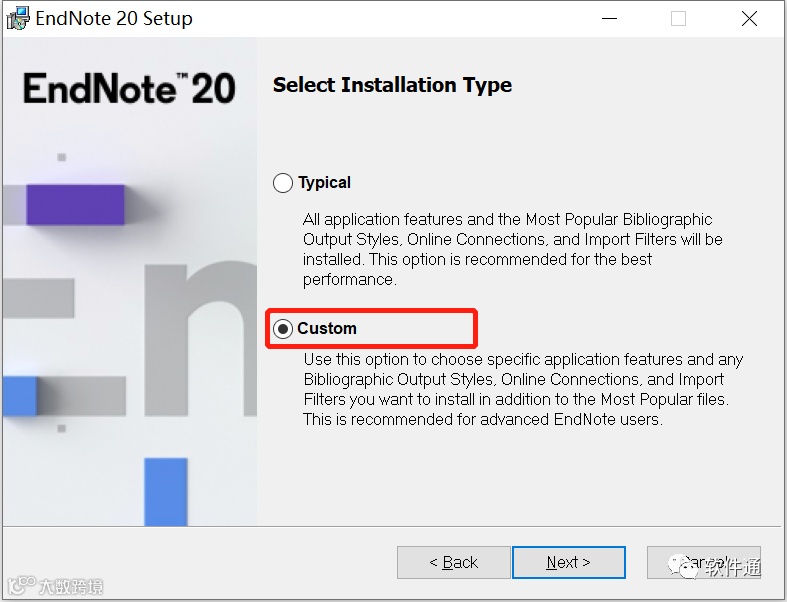Image resolution: width=787 pixels, height=602 pixels.
Task: Select the Custom installation radio button
Action: point(283,329)
